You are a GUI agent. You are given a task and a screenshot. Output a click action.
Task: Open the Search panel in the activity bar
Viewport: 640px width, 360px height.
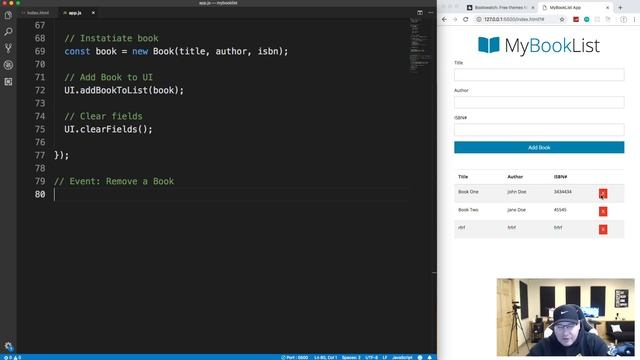point(8,32)
